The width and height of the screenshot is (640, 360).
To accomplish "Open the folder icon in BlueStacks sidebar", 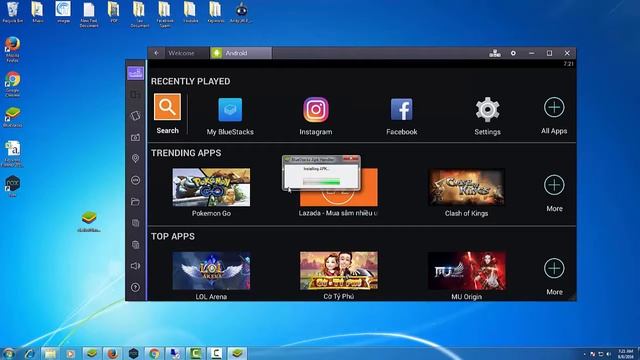I will pyautogui.click(x=136, y=202).
